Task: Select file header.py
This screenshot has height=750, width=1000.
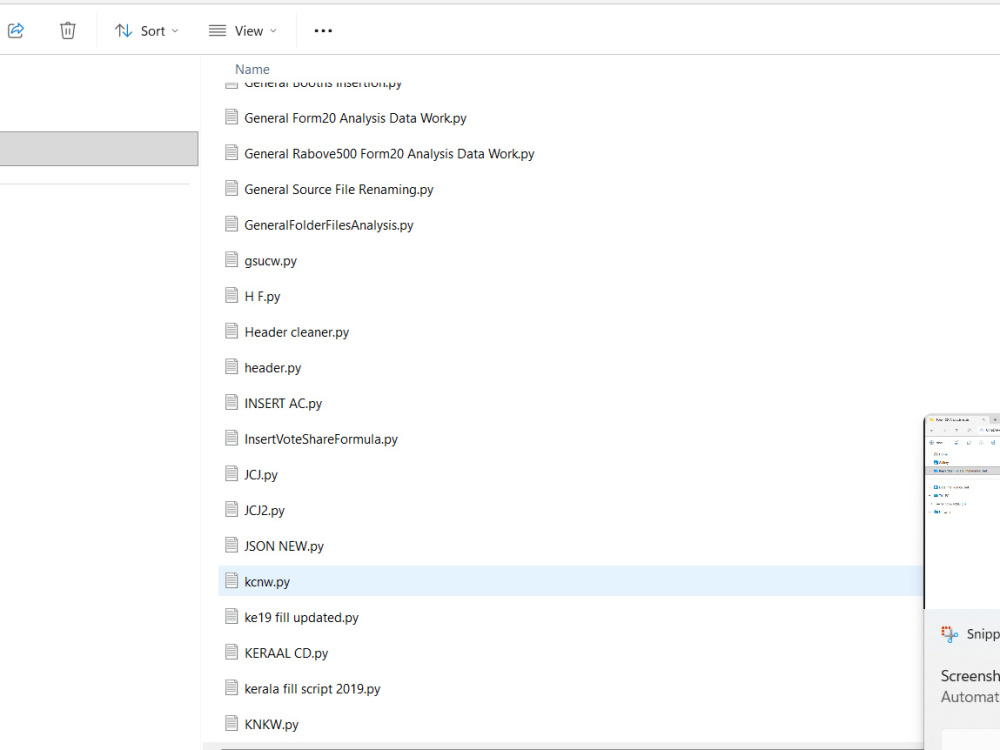Action: tap(272, 368)
